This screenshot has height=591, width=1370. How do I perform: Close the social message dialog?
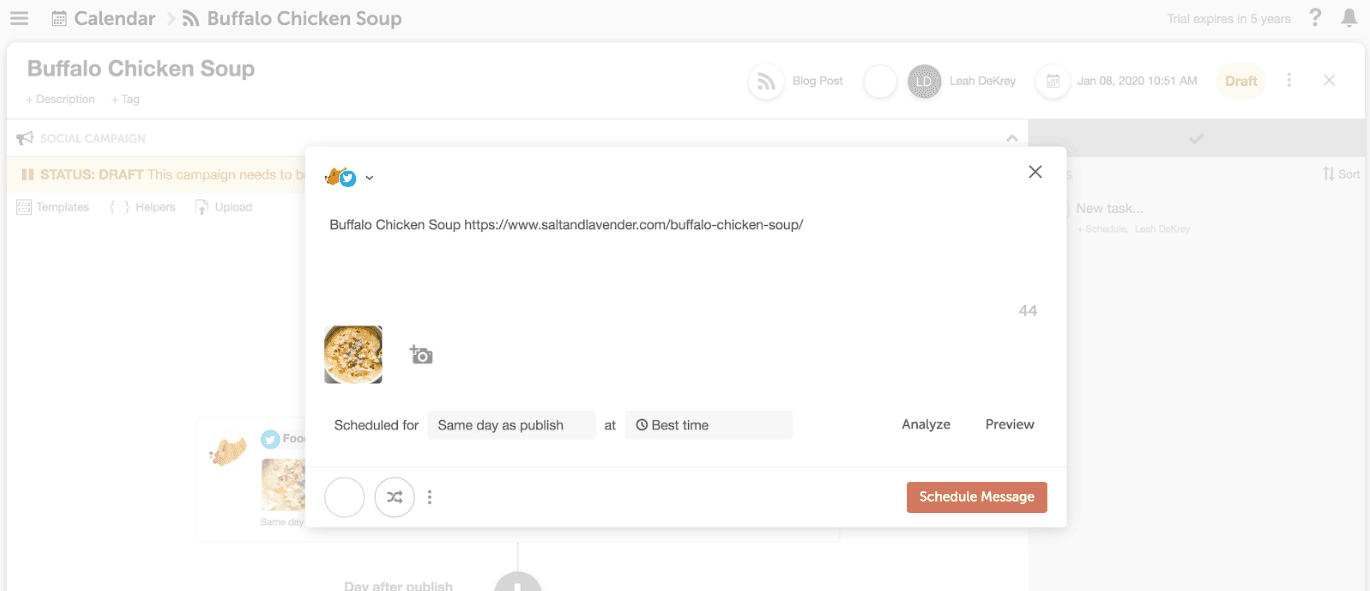pos(1035,172)
